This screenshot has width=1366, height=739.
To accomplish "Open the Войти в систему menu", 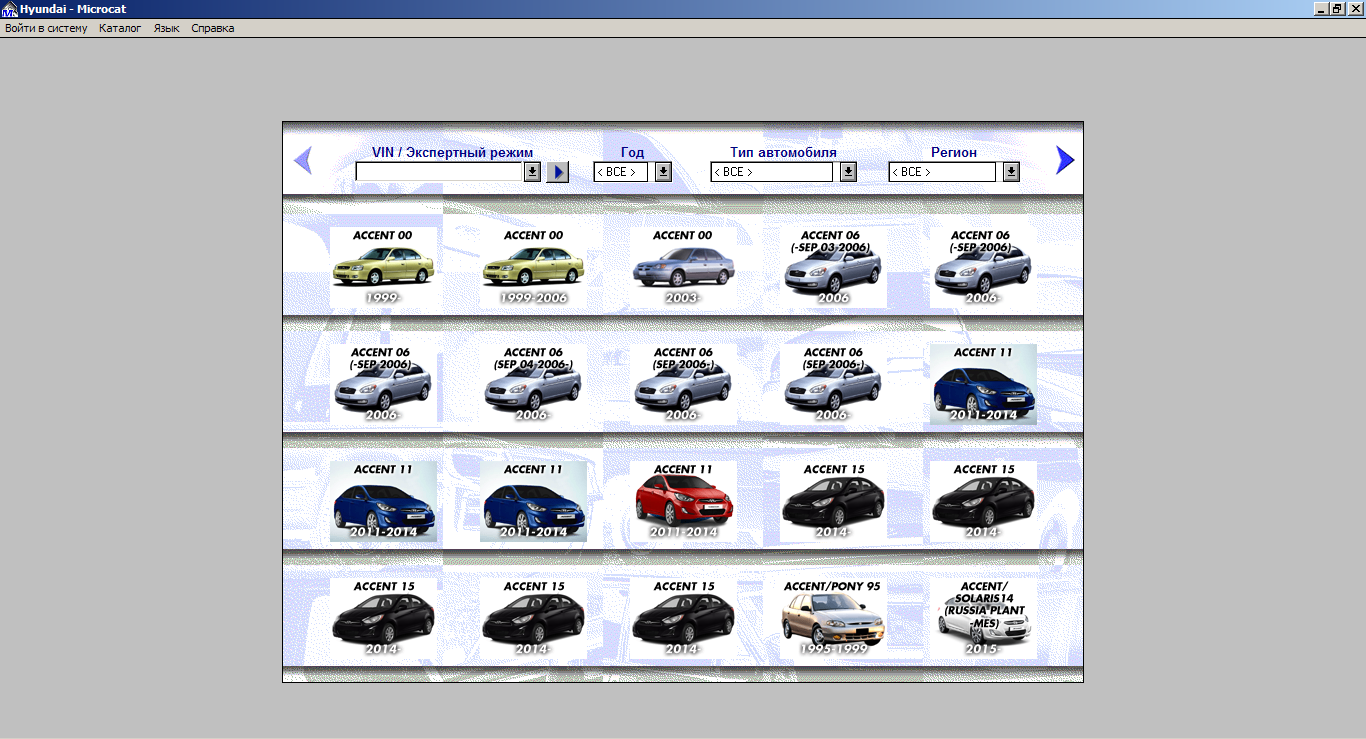I will click(x=46, y=28).
